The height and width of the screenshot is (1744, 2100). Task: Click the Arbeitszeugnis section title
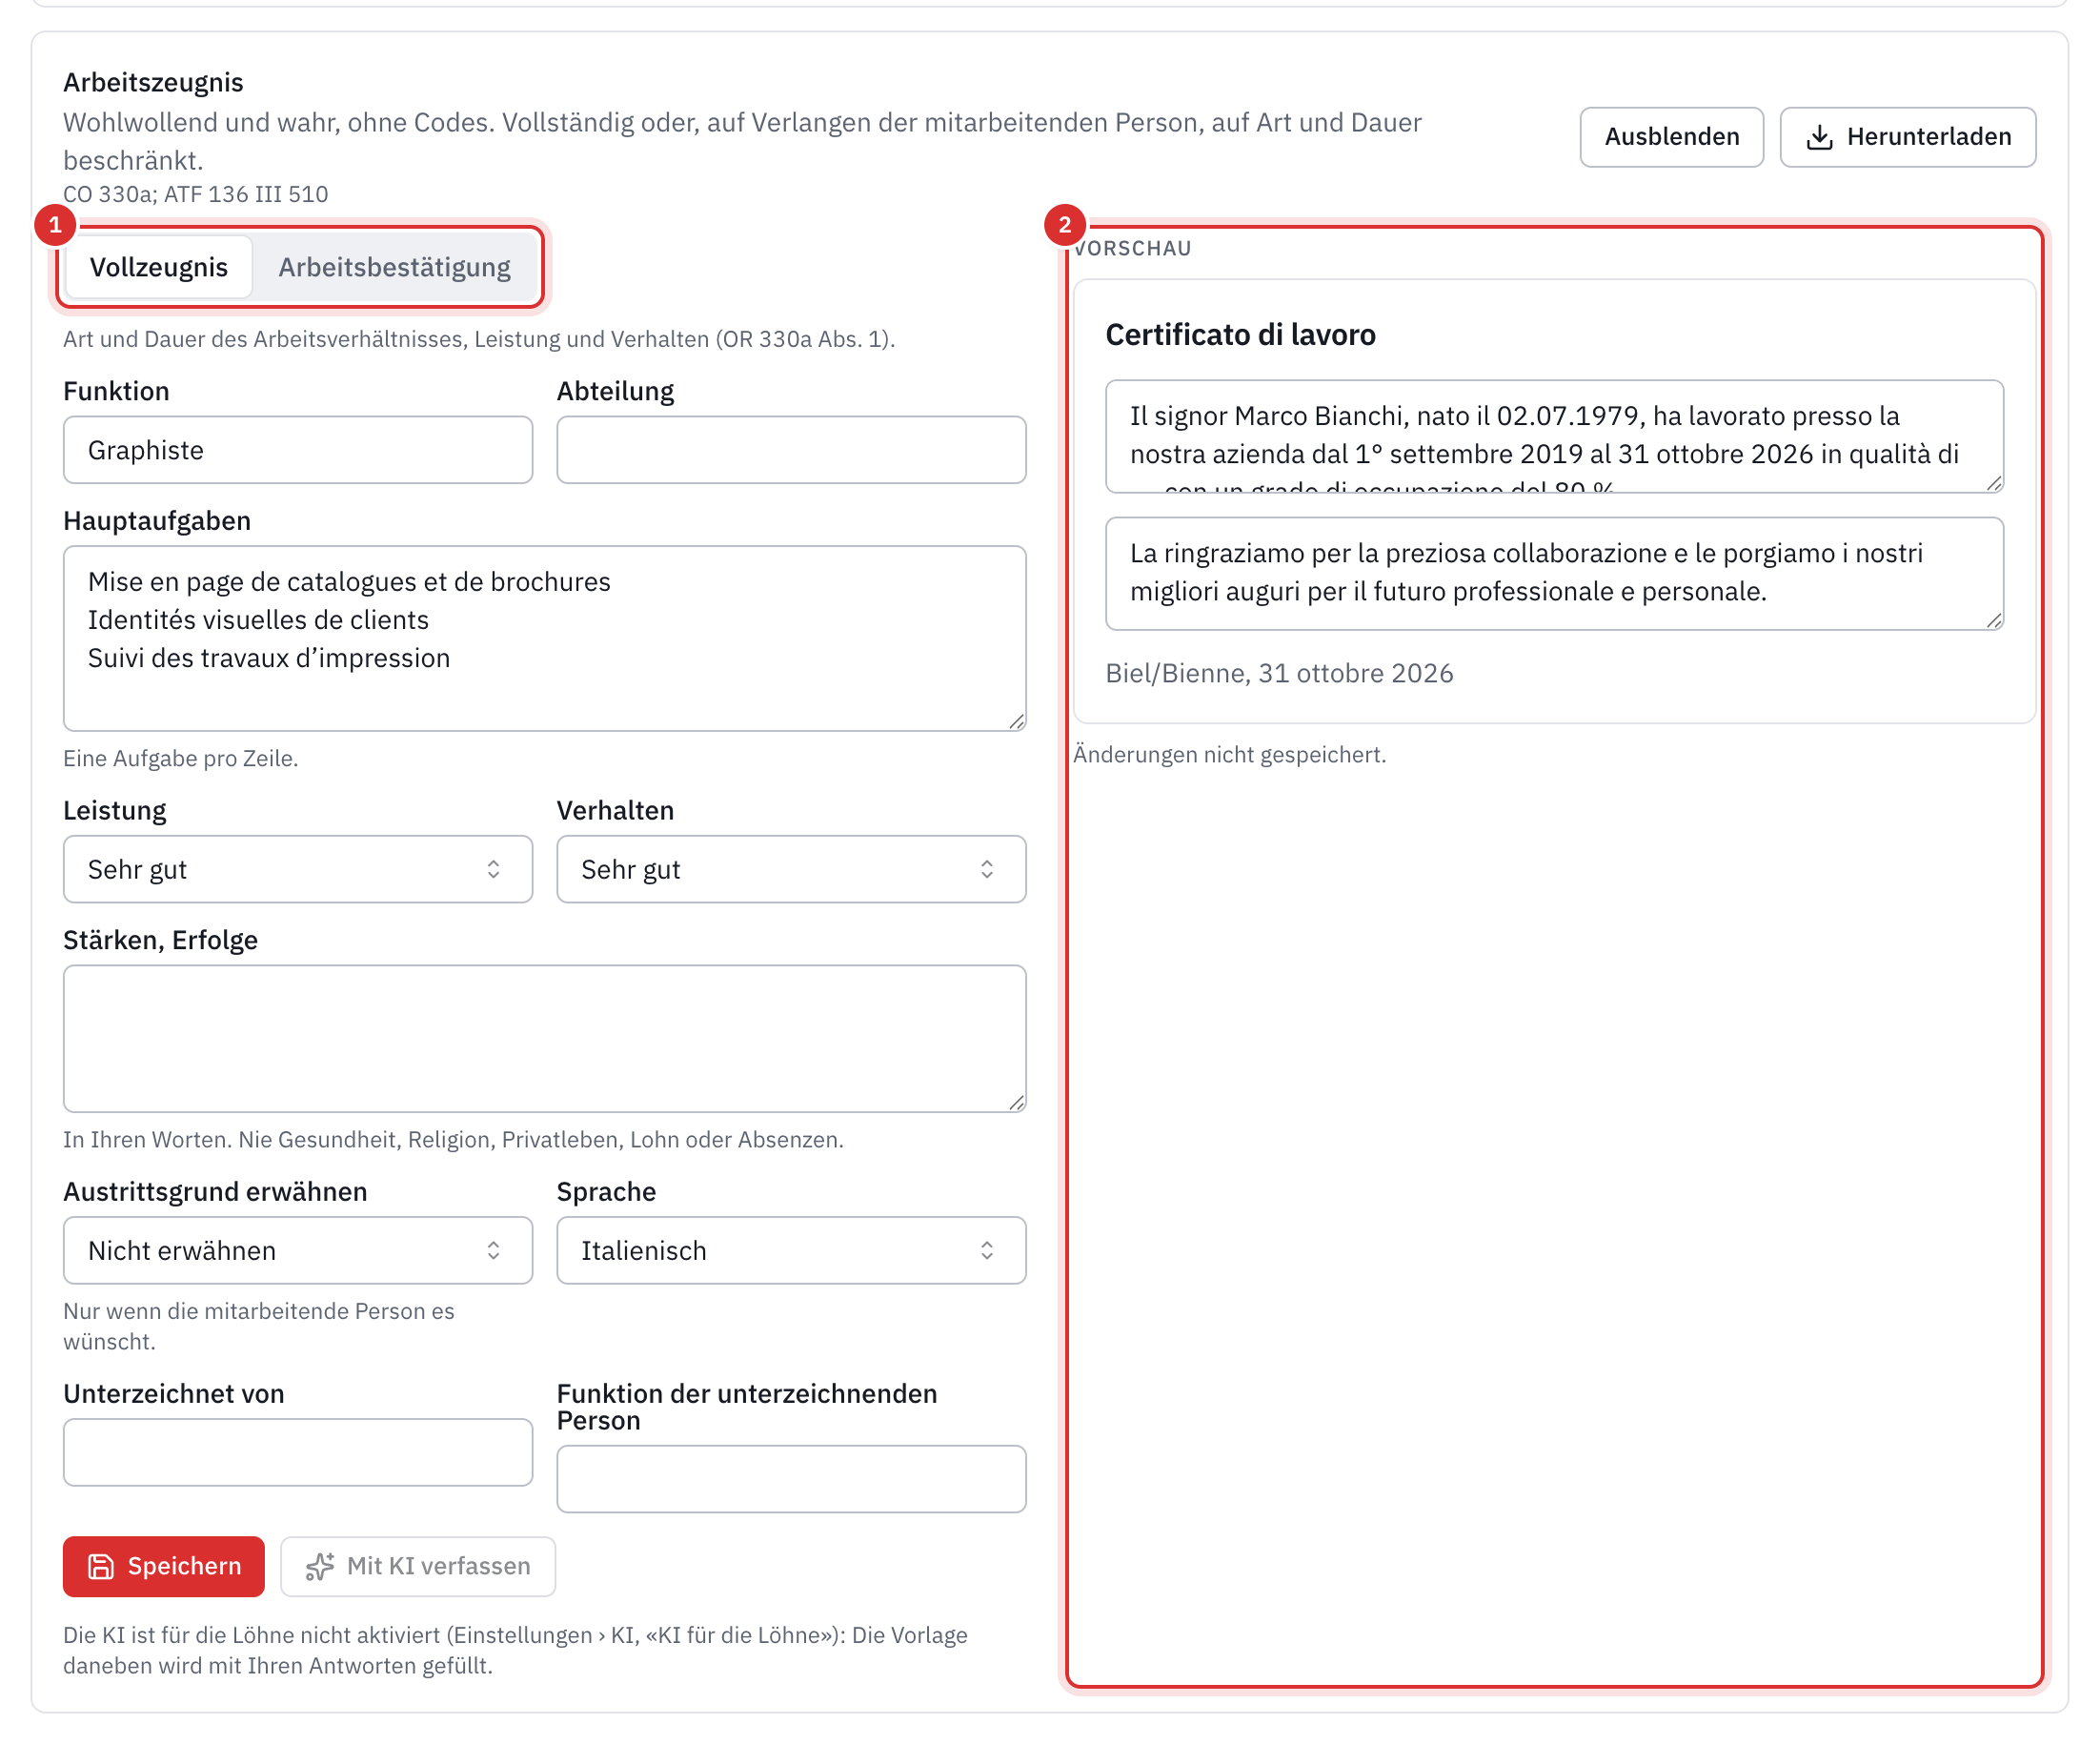pyautogui.click(x=153, y=82)
